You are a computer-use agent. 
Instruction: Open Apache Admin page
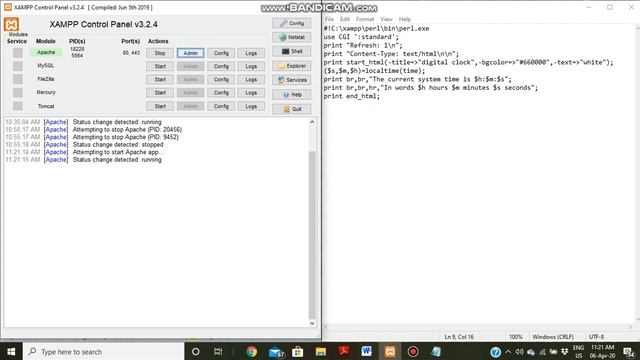(191, 53)
